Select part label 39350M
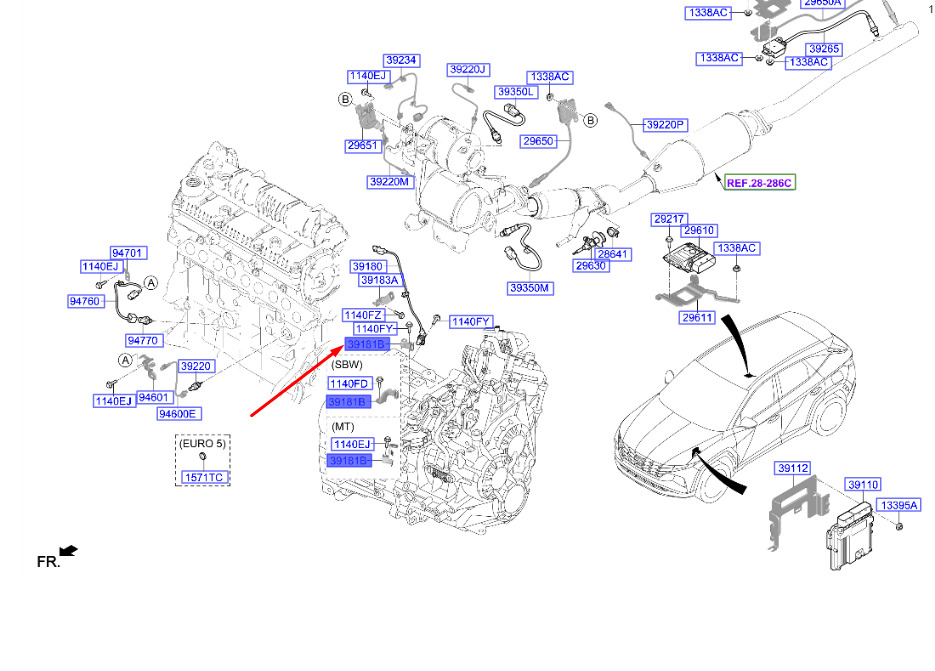Screen dimensions: 935x671 530,288
